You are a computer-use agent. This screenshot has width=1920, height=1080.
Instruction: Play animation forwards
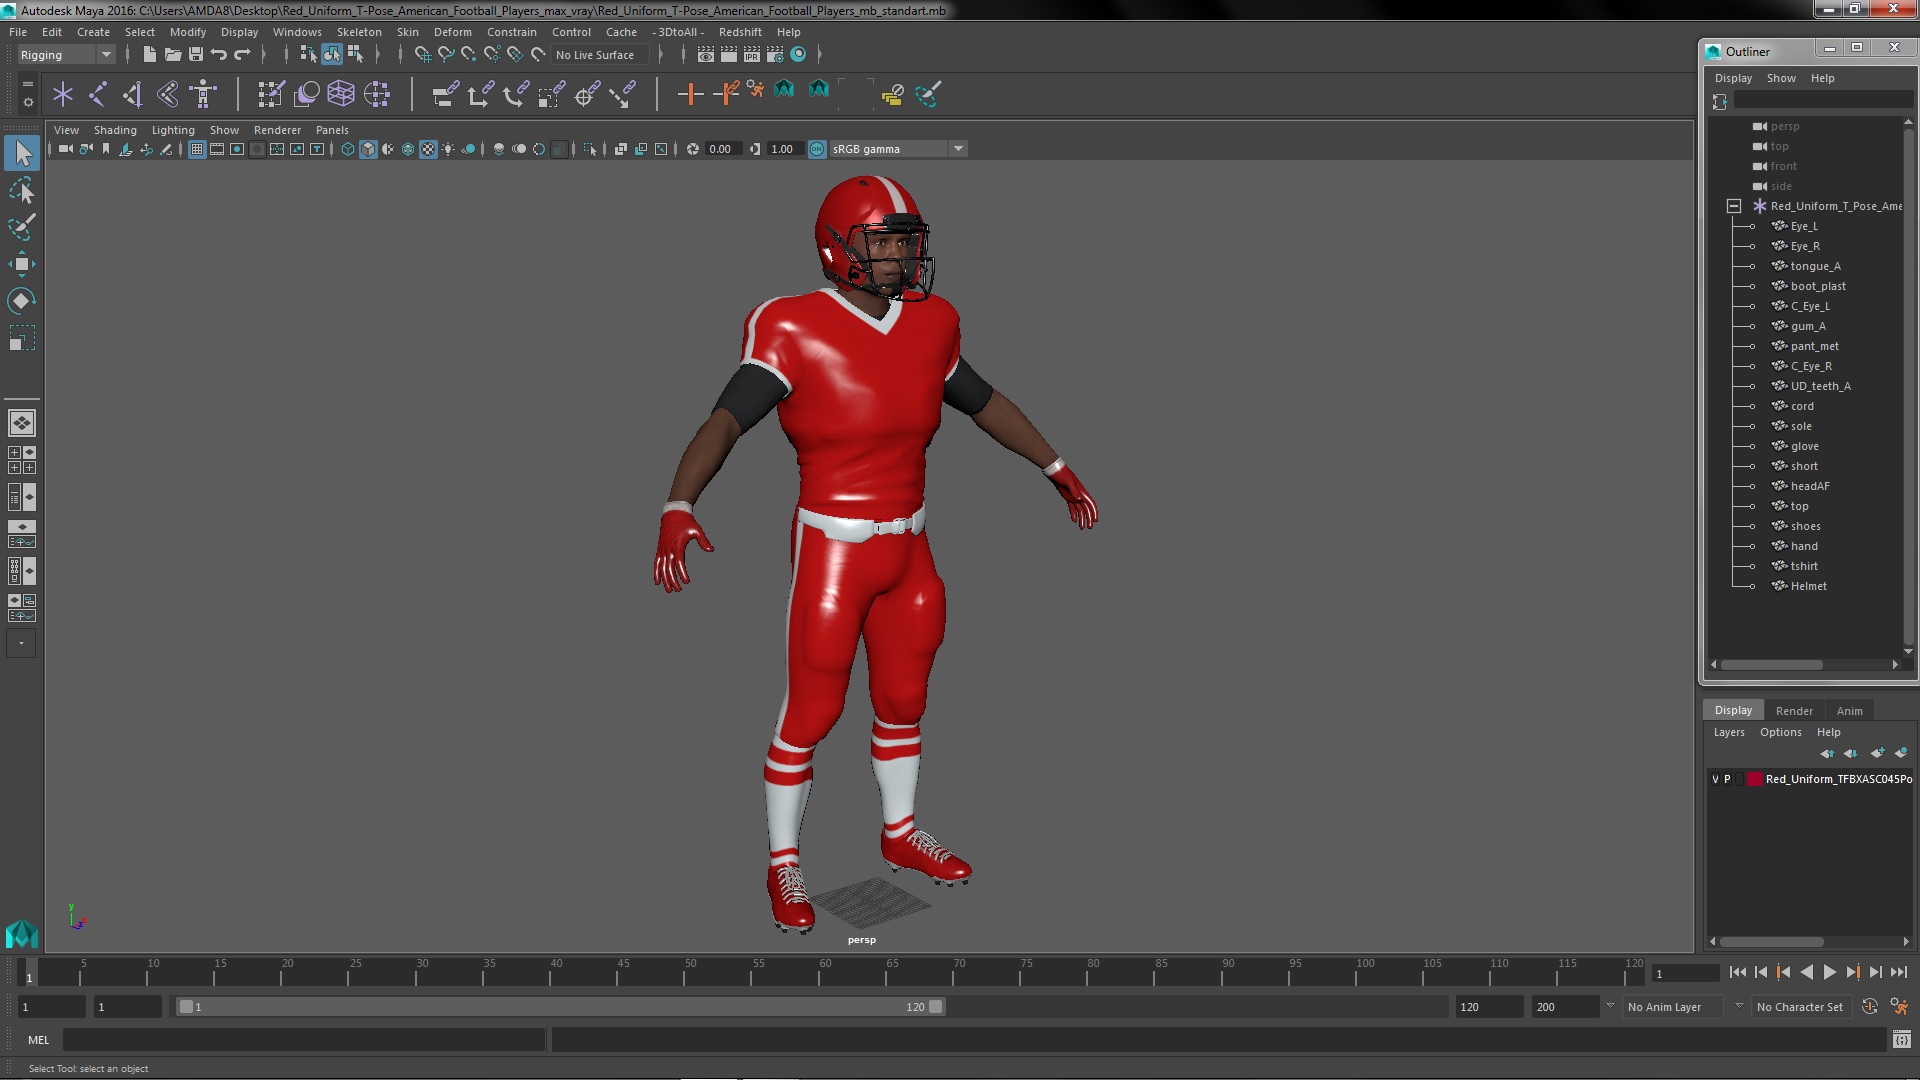[x=1829, y=972]
